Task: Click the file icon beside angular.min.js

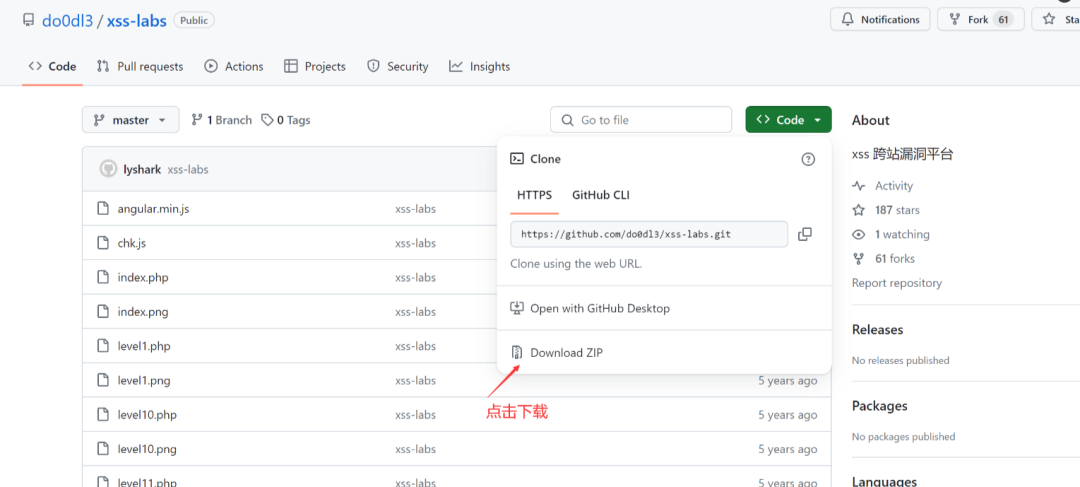Action: point(103,208)
